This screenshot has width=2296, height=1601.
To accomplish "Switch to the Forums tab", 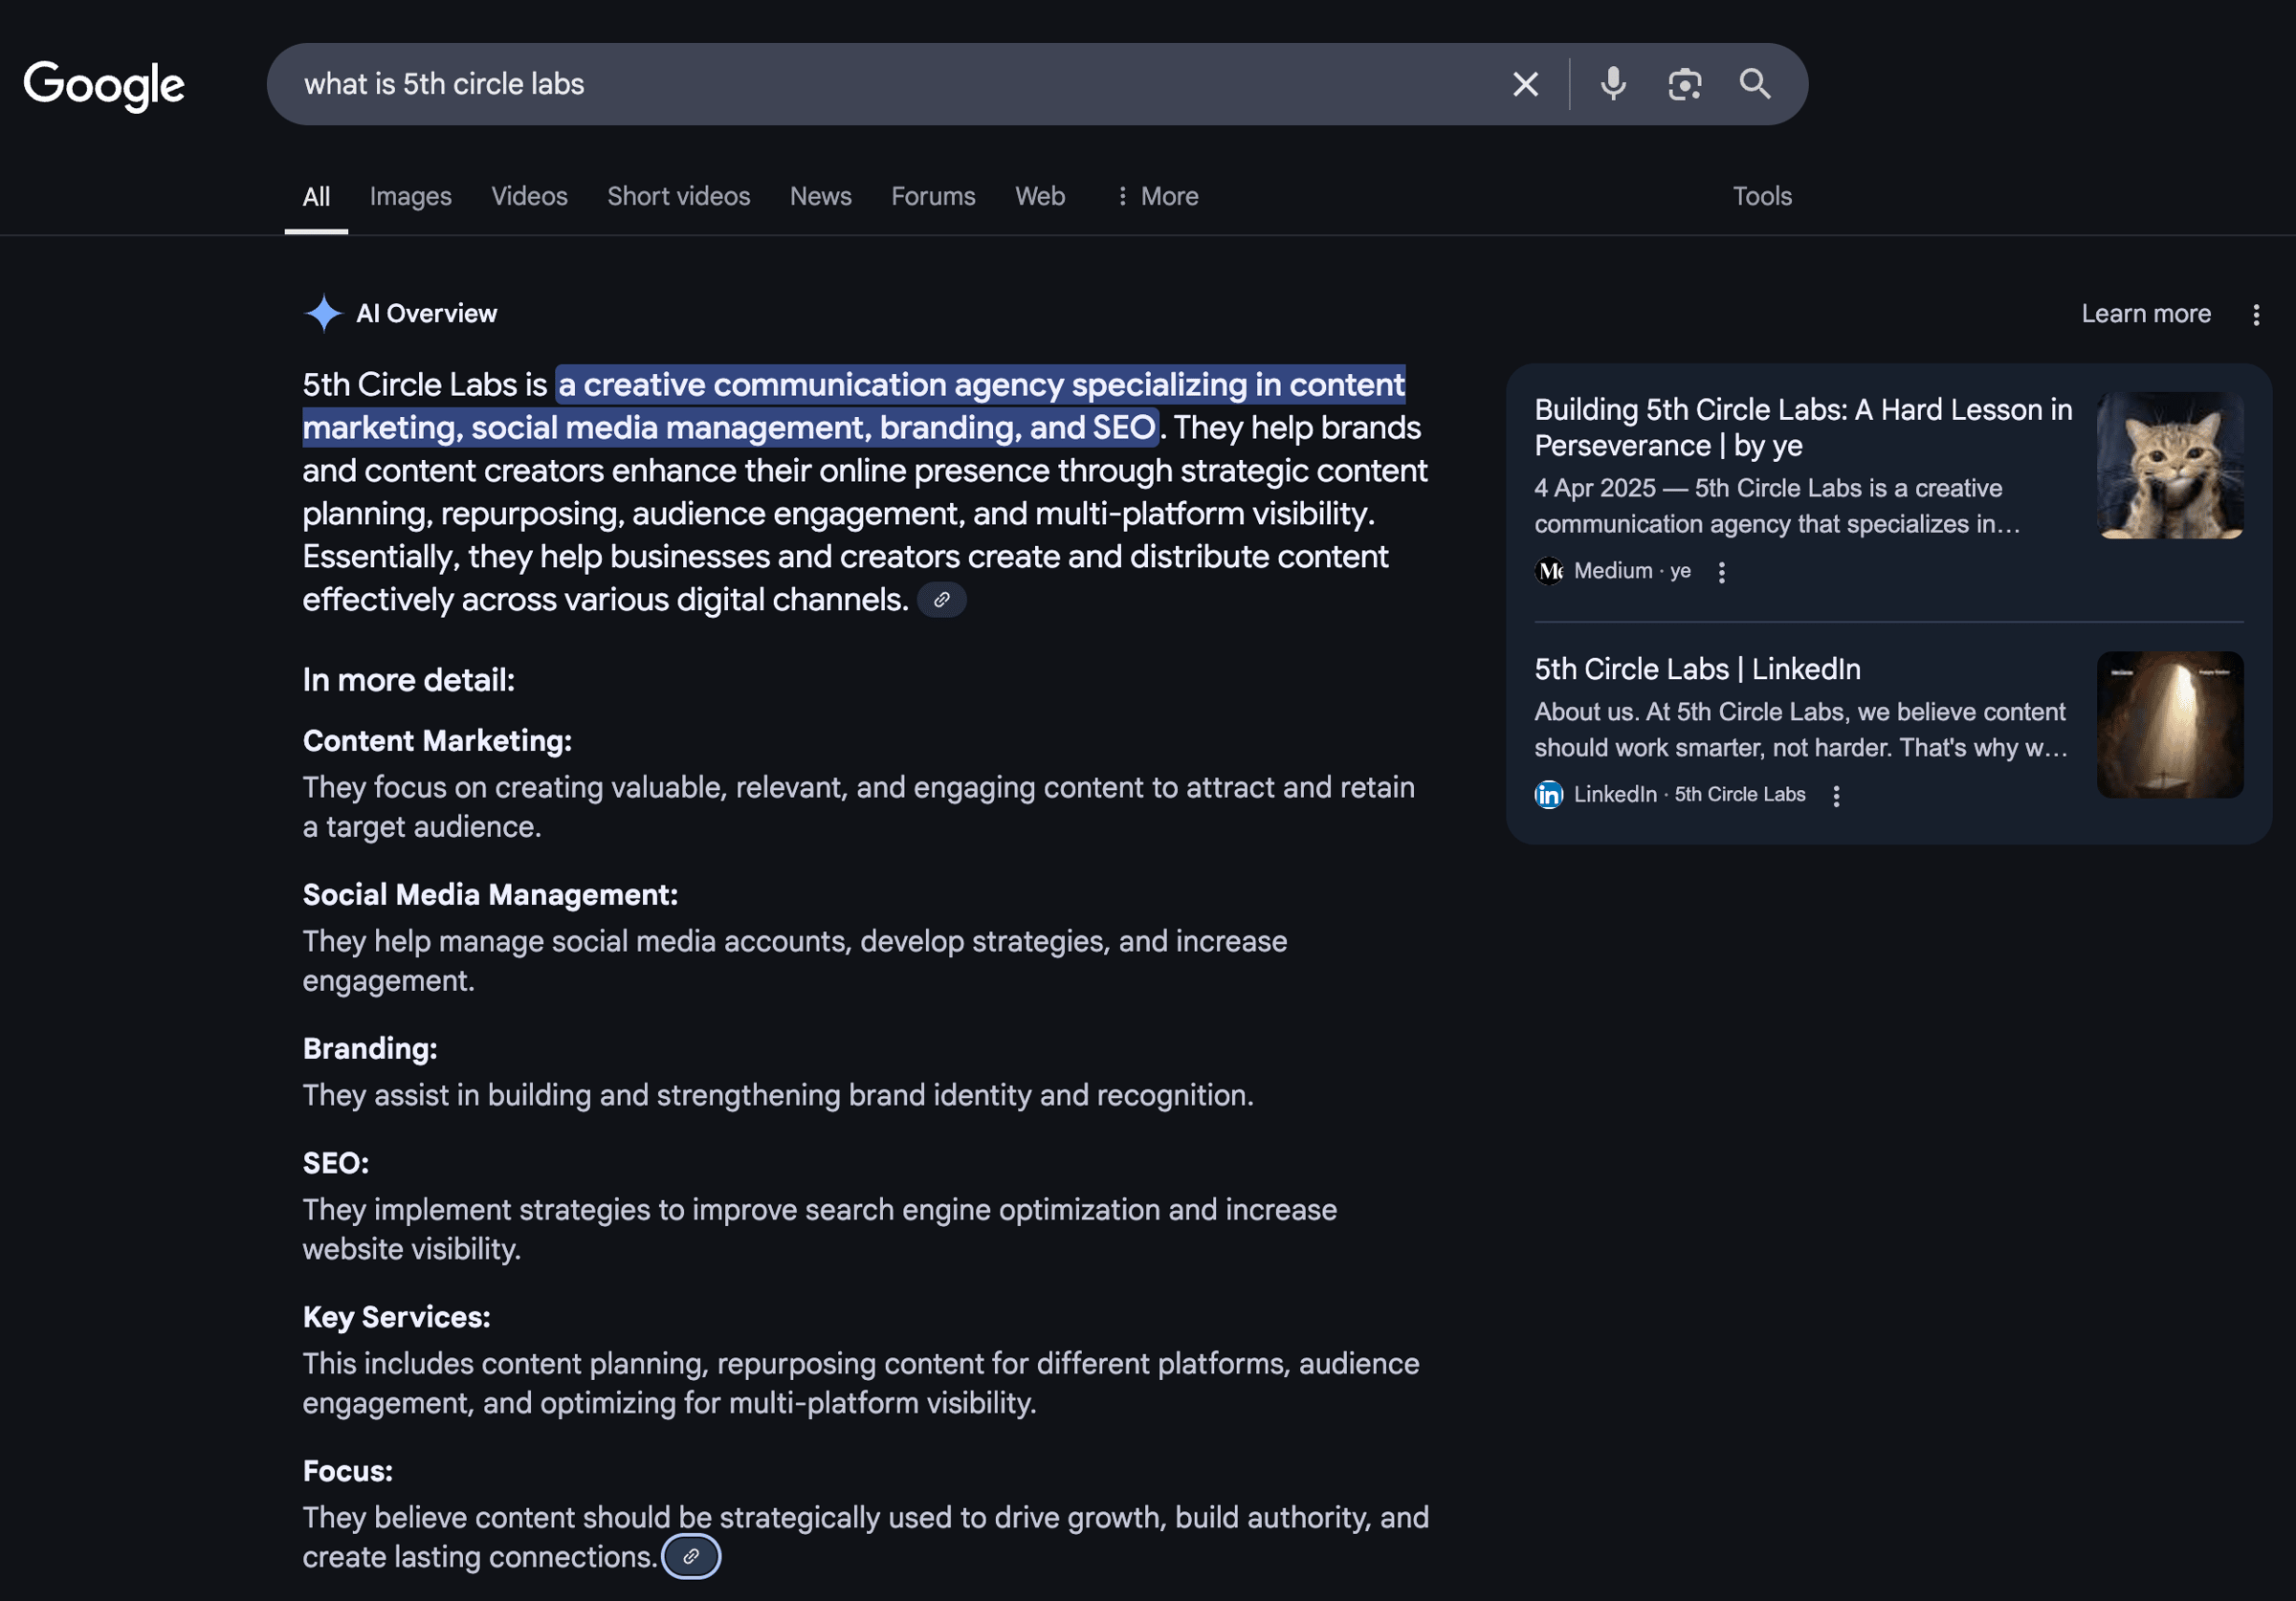I will pyautogui.click(x=933, y=196).
